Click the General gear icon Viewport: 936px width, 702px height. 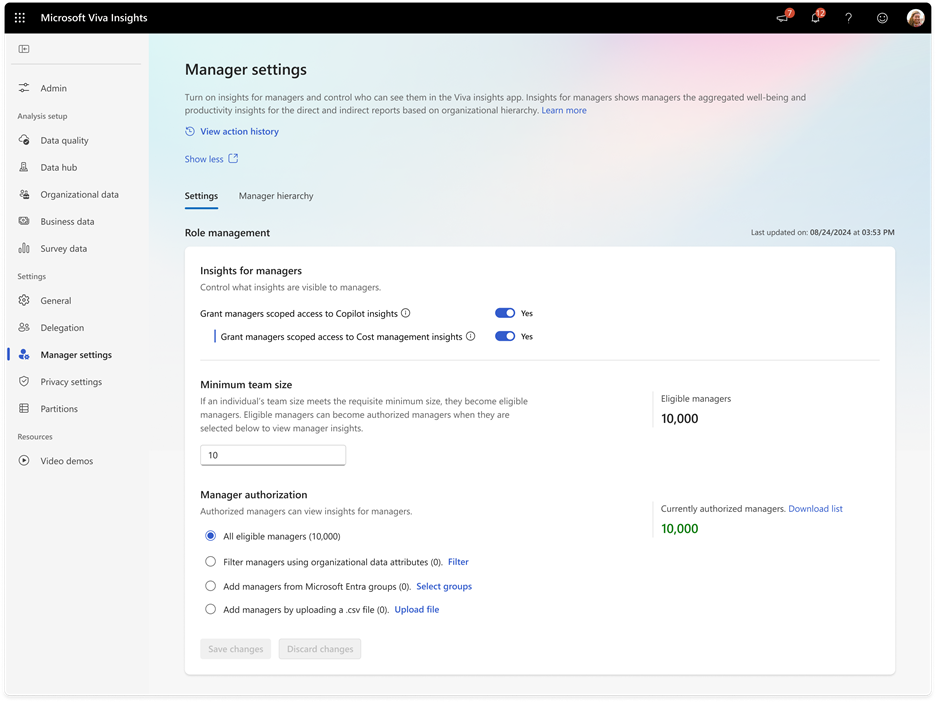[24, 300]
